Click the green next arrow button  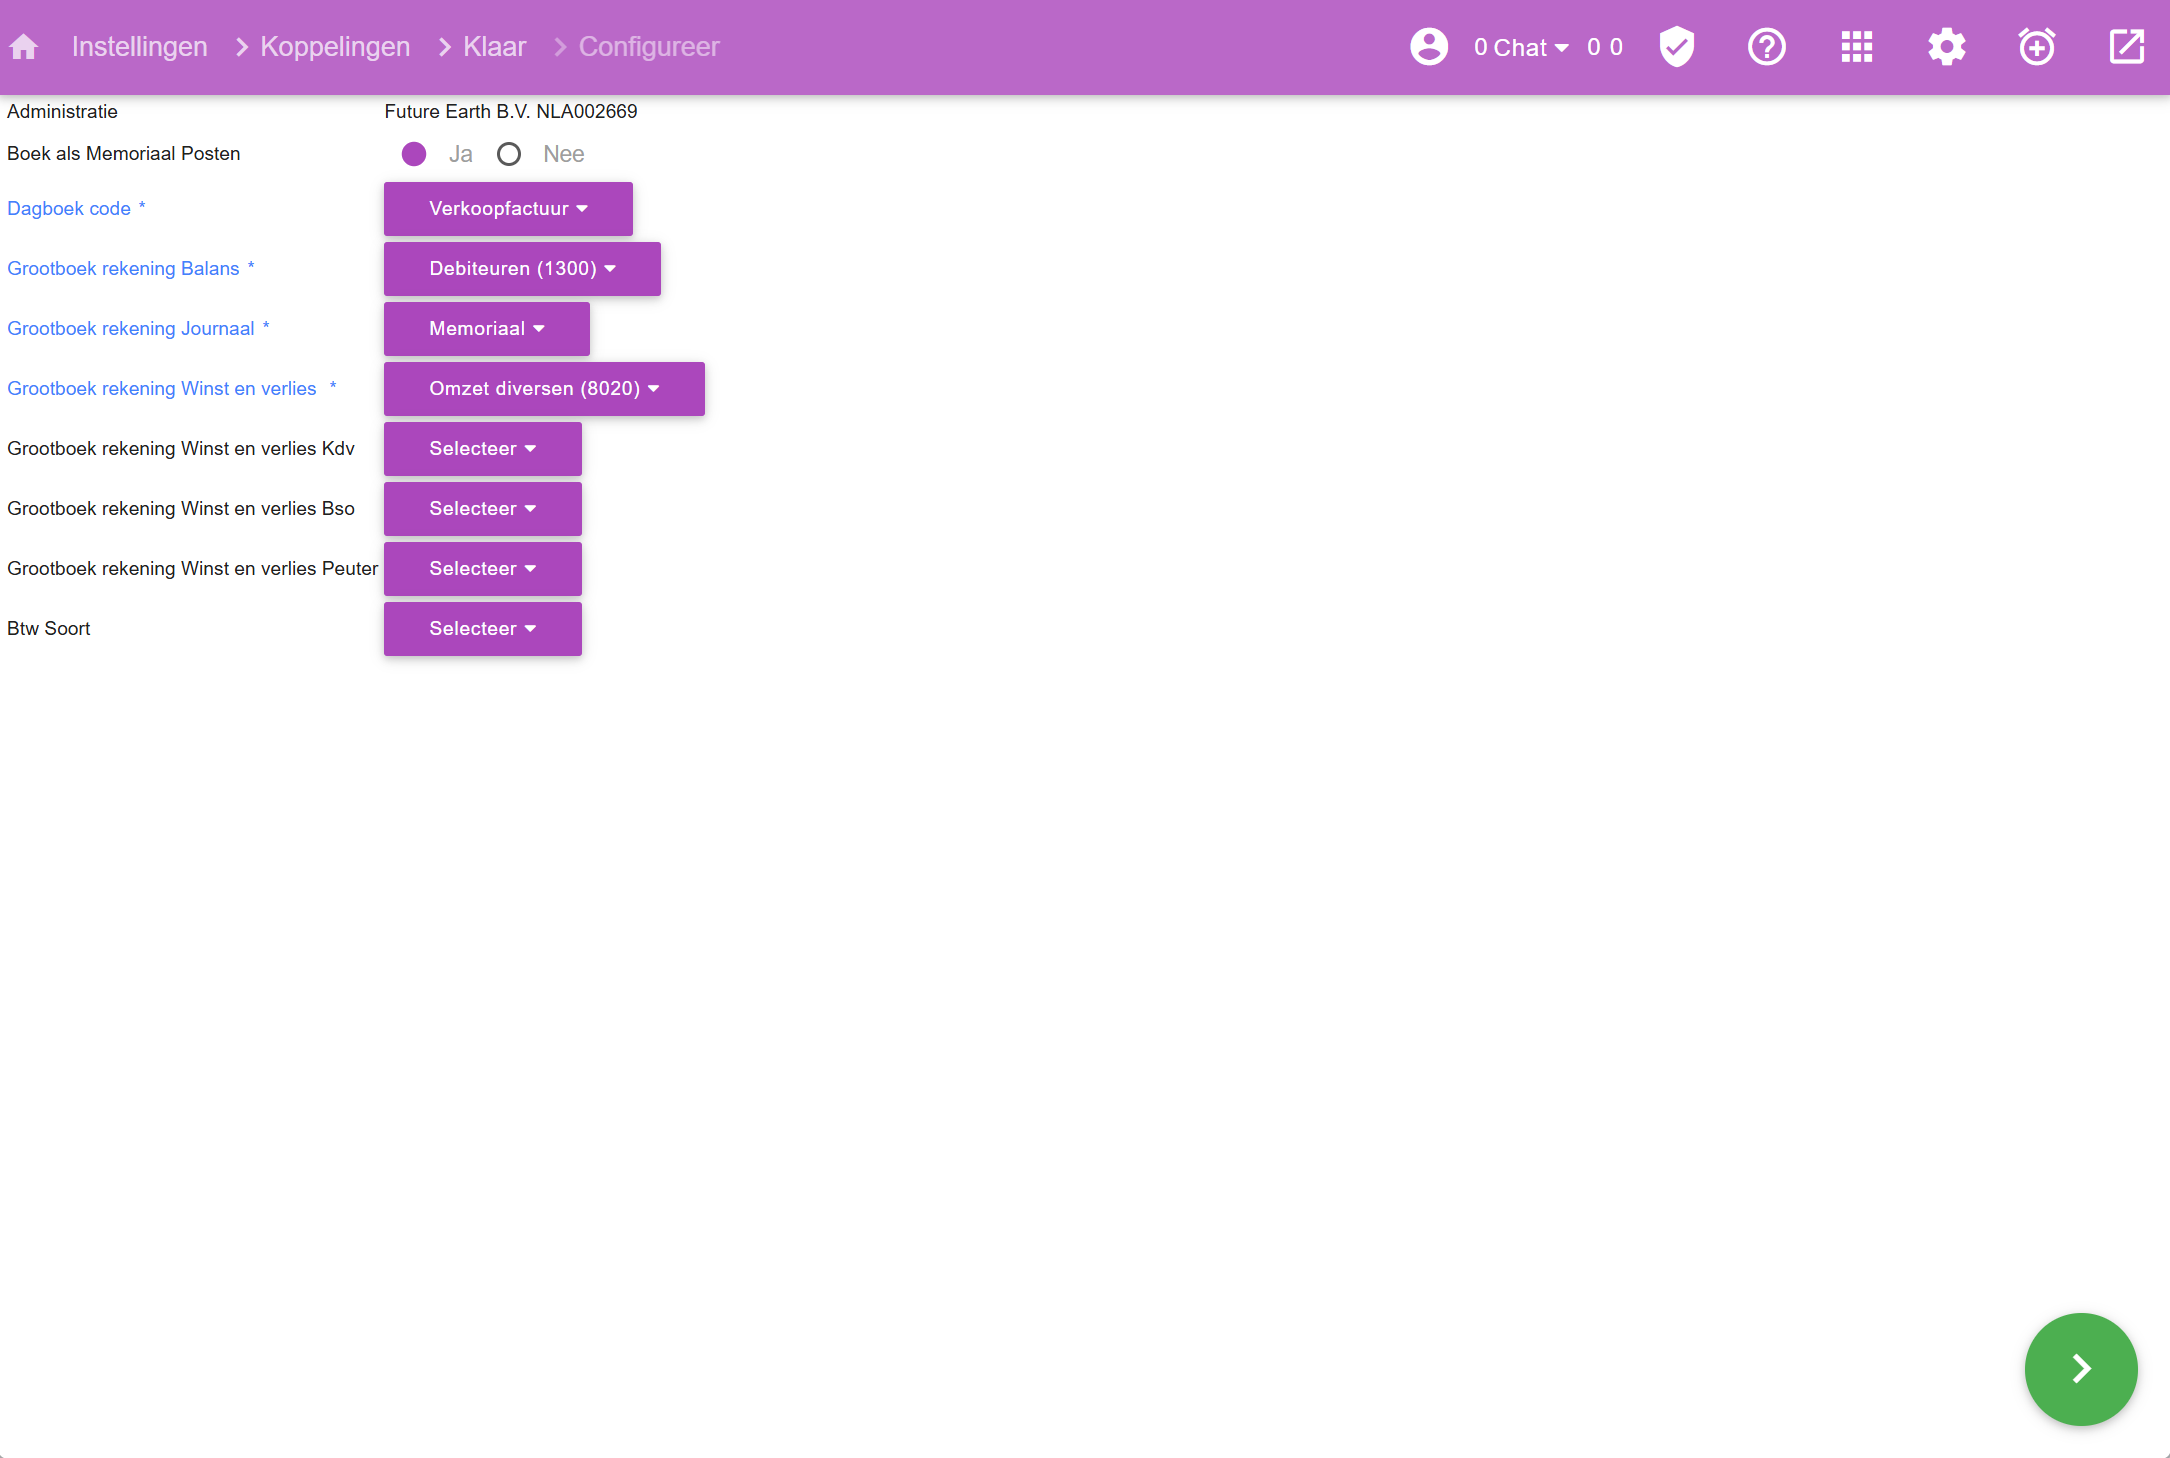point(2081,1369)
